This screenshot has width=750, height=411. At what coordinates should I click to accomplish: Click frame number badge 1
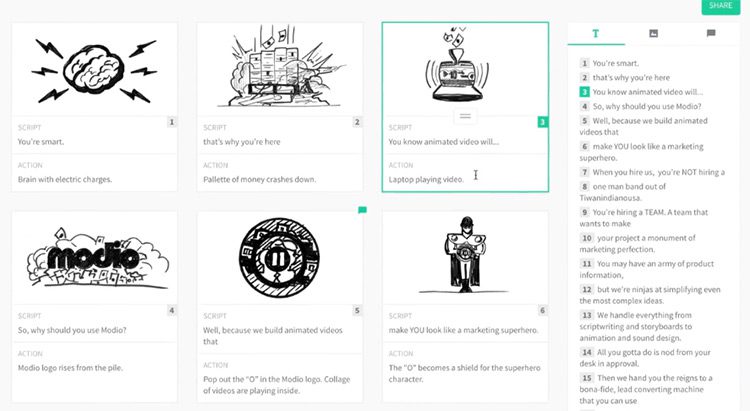click(172, 122)
